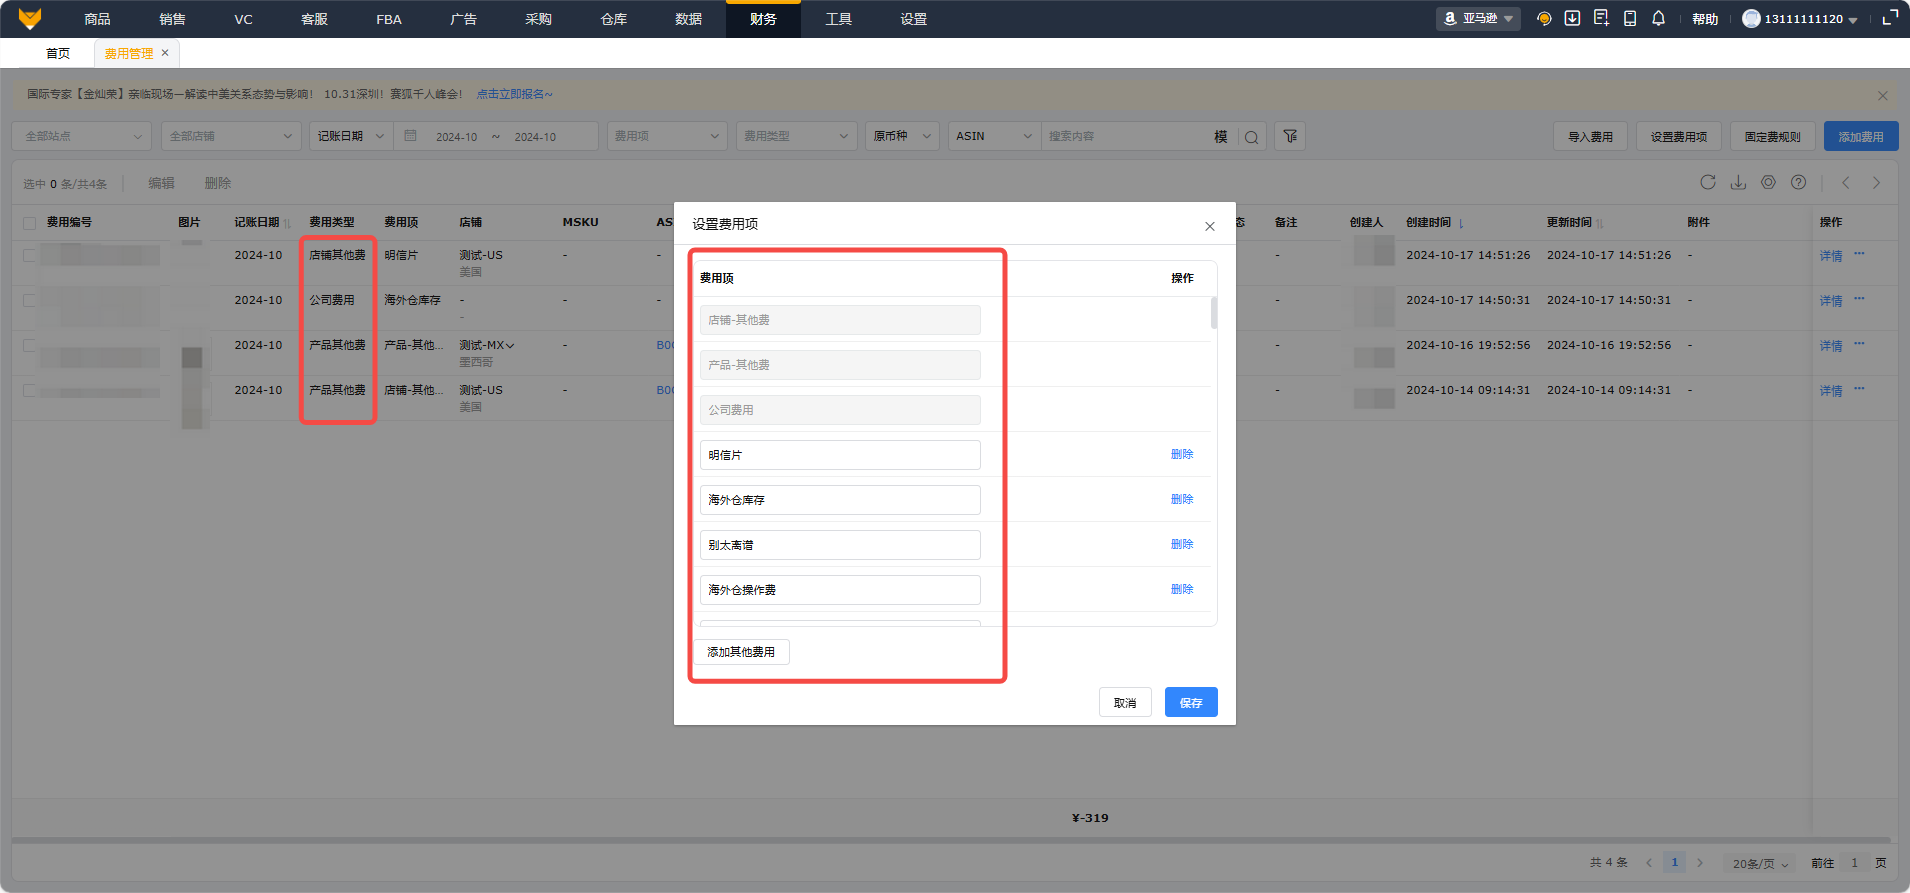Click the dialog's vertical scrollbar

[x=1214, y=313]
